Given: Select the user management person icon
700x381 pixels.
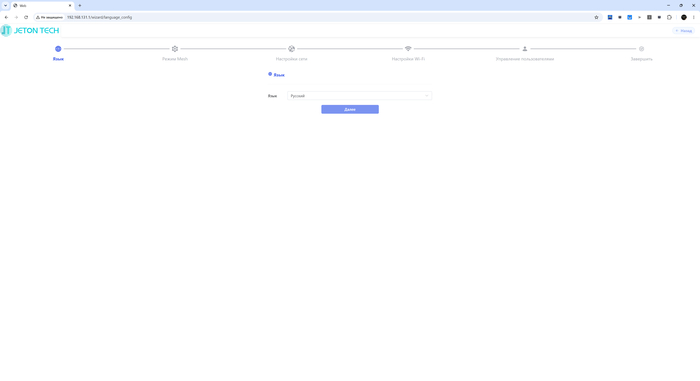Looking at the screenshot, I should [x=525, y=49].
